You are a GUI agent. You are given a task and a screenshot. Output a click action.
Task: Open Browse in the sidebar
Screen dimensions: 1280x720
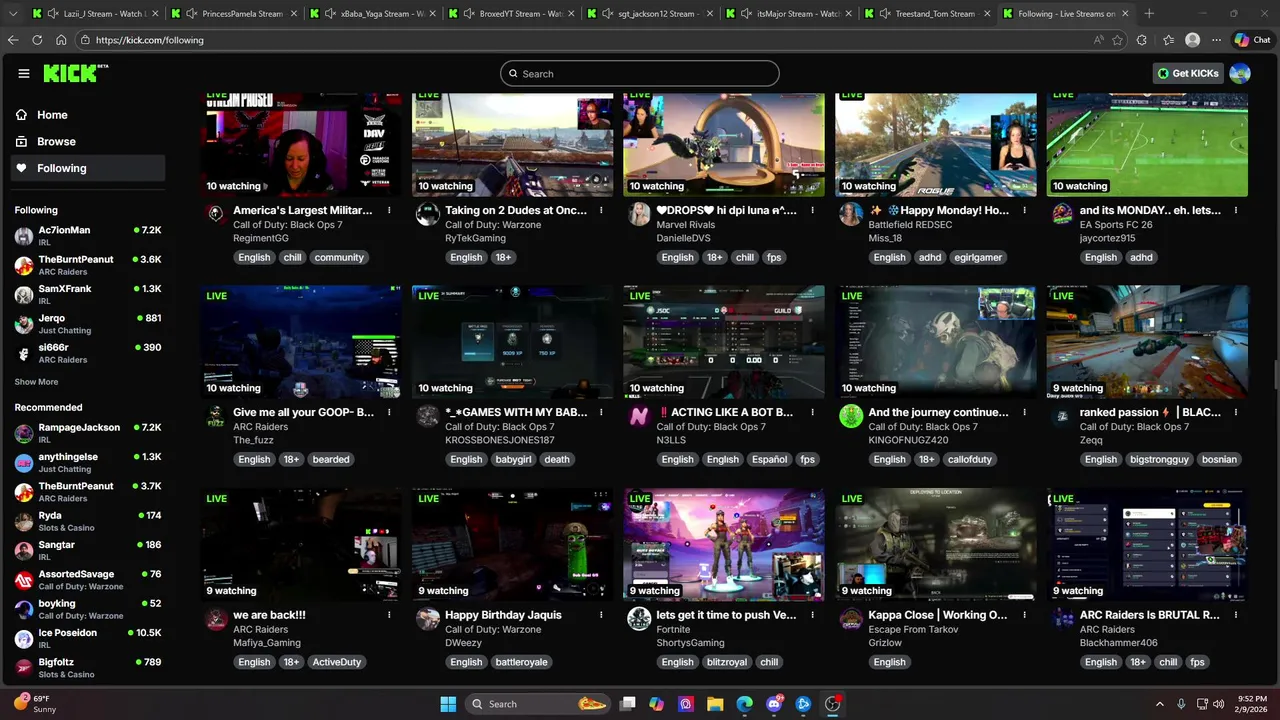pos(87,142)
